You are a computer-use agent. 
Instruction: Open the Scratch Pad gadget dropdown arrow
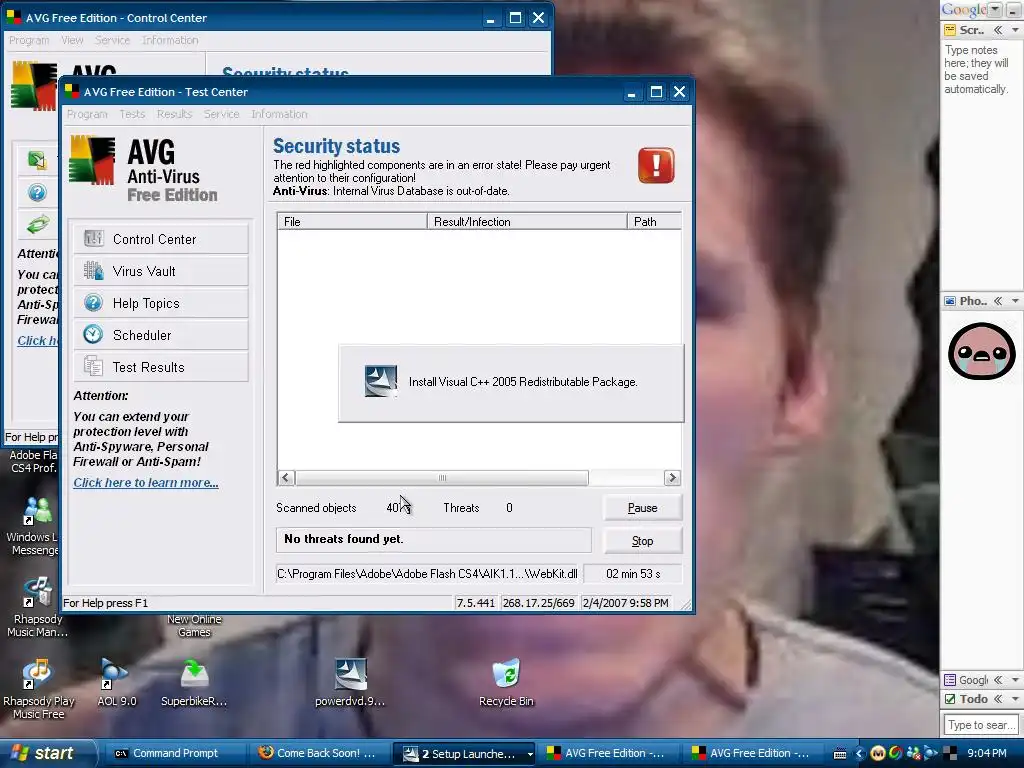[1015, 30]
